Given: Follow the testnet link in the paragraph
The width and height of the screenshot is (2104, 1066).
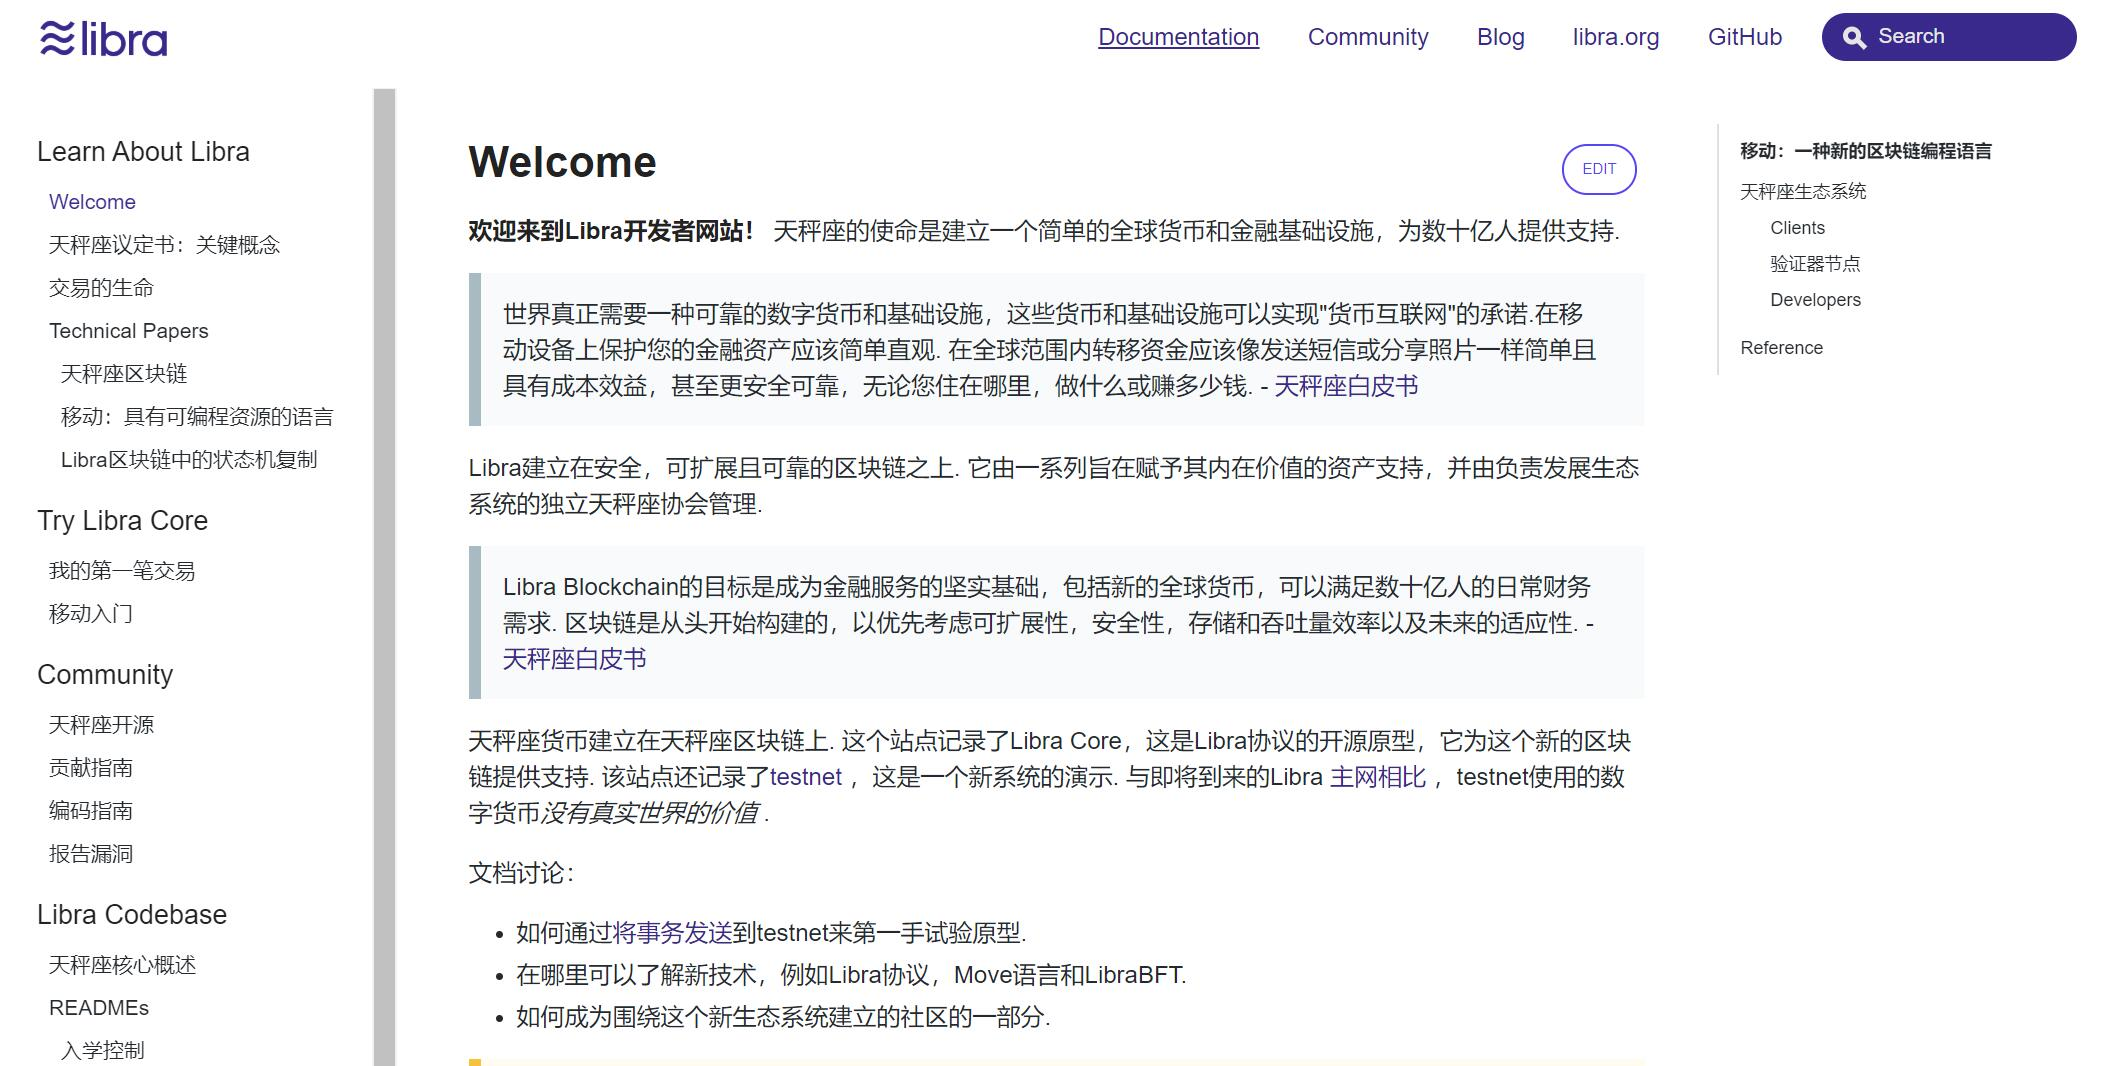Looking at the screenshot, I should [x=806, y=778].
